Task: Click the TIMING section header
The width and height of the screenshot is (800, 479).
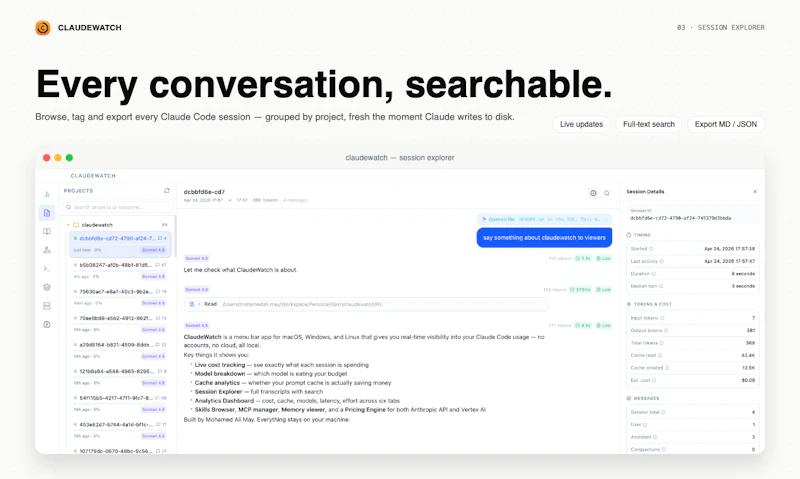Action: tap(642, 235)
